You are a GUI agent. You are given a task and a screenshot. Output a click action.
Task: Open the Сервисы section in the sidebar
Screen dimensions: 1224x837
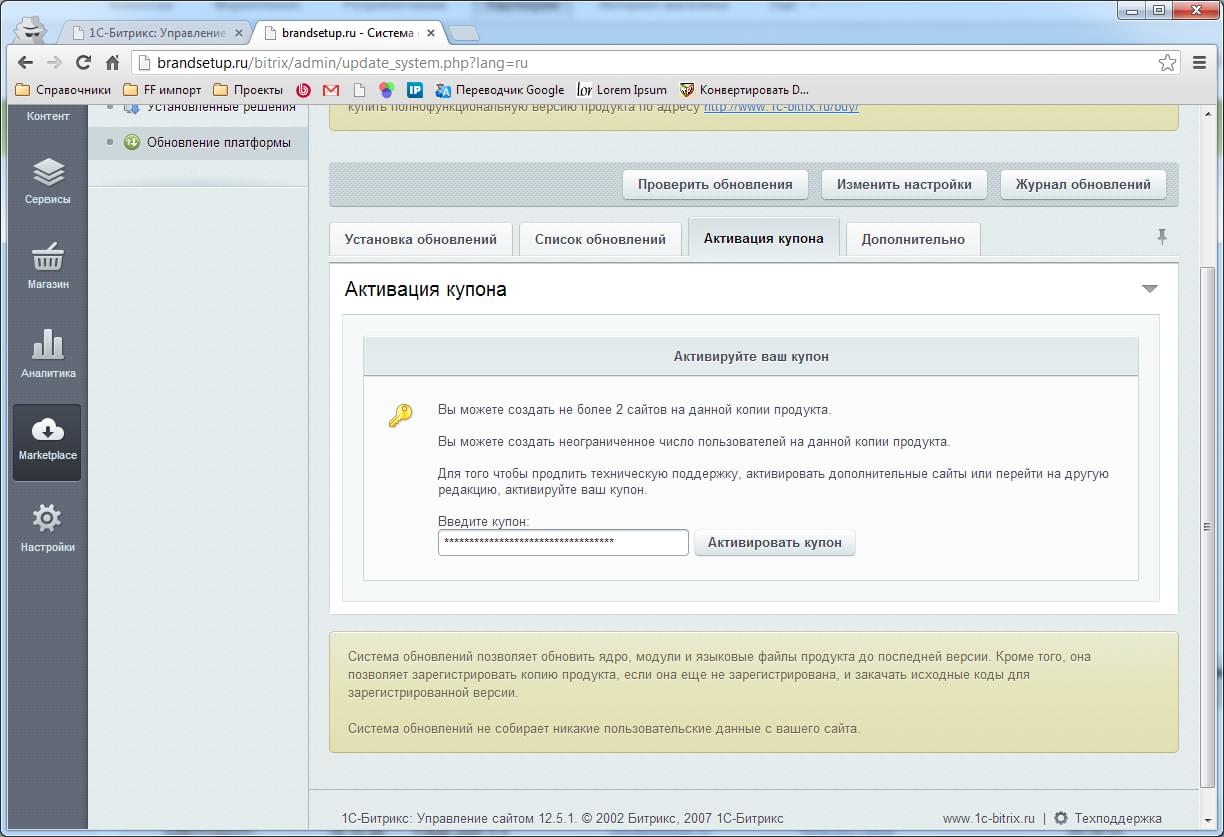(48, 182)
